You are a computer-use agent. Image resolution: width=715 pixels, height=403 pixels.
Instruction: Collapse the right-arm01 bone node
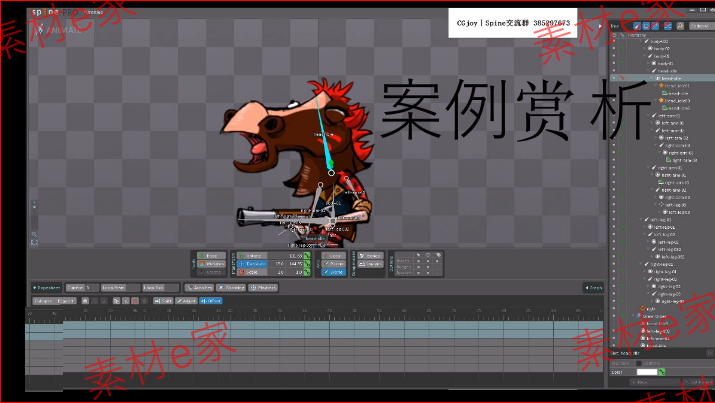click(648, 168)
